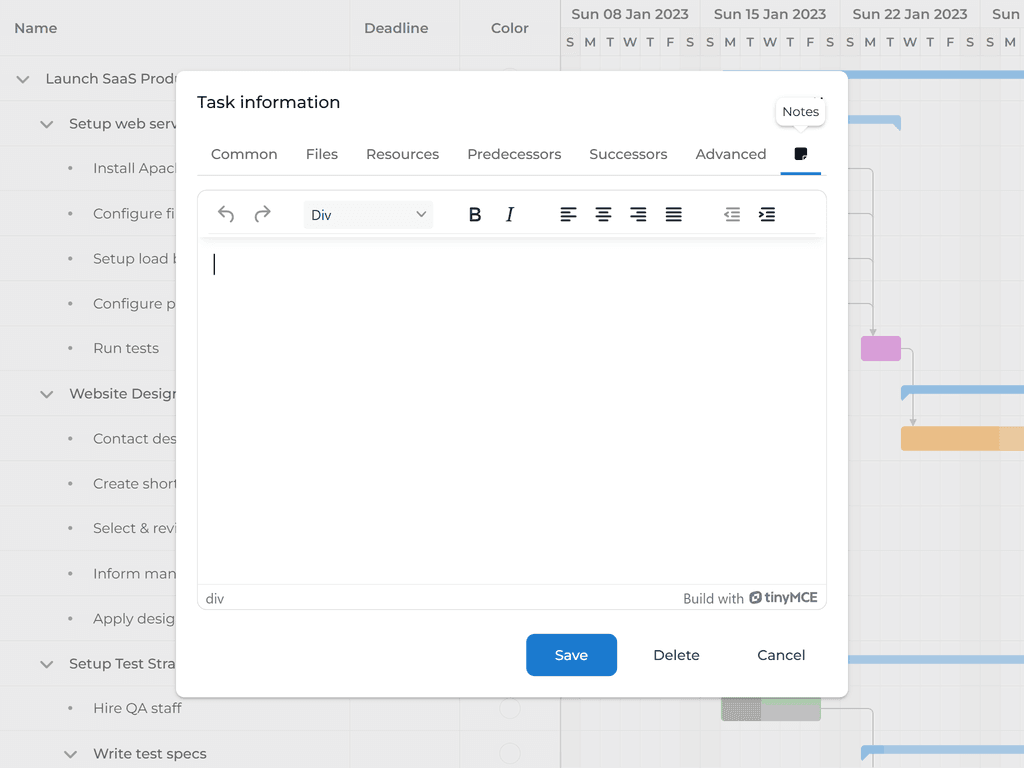Open the Notes tab using its bookmark icon

(800, 154)
